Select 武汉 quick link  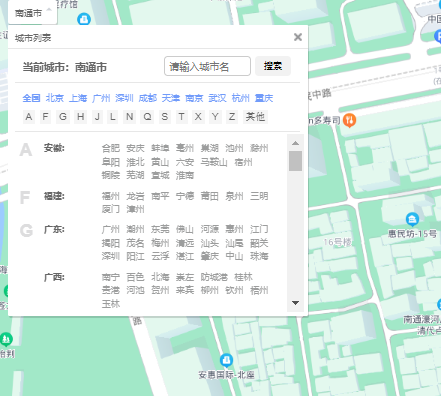(217, 98)
